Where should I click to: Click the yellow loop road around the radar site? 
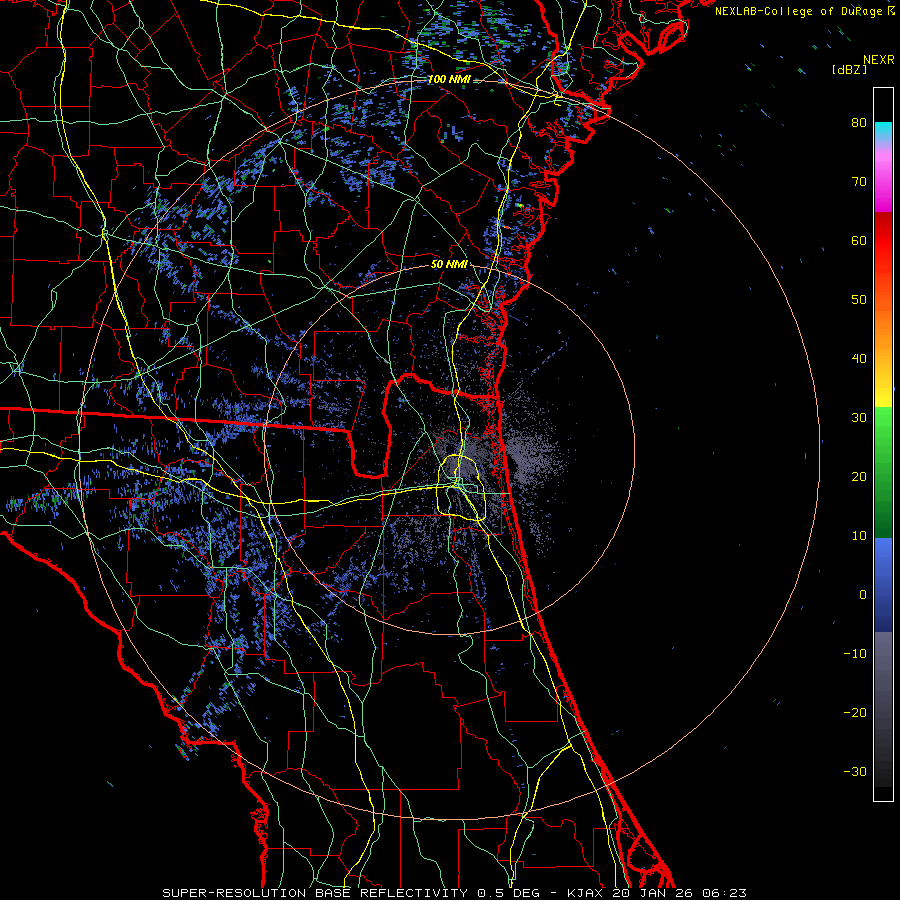[x=461, y=488]
